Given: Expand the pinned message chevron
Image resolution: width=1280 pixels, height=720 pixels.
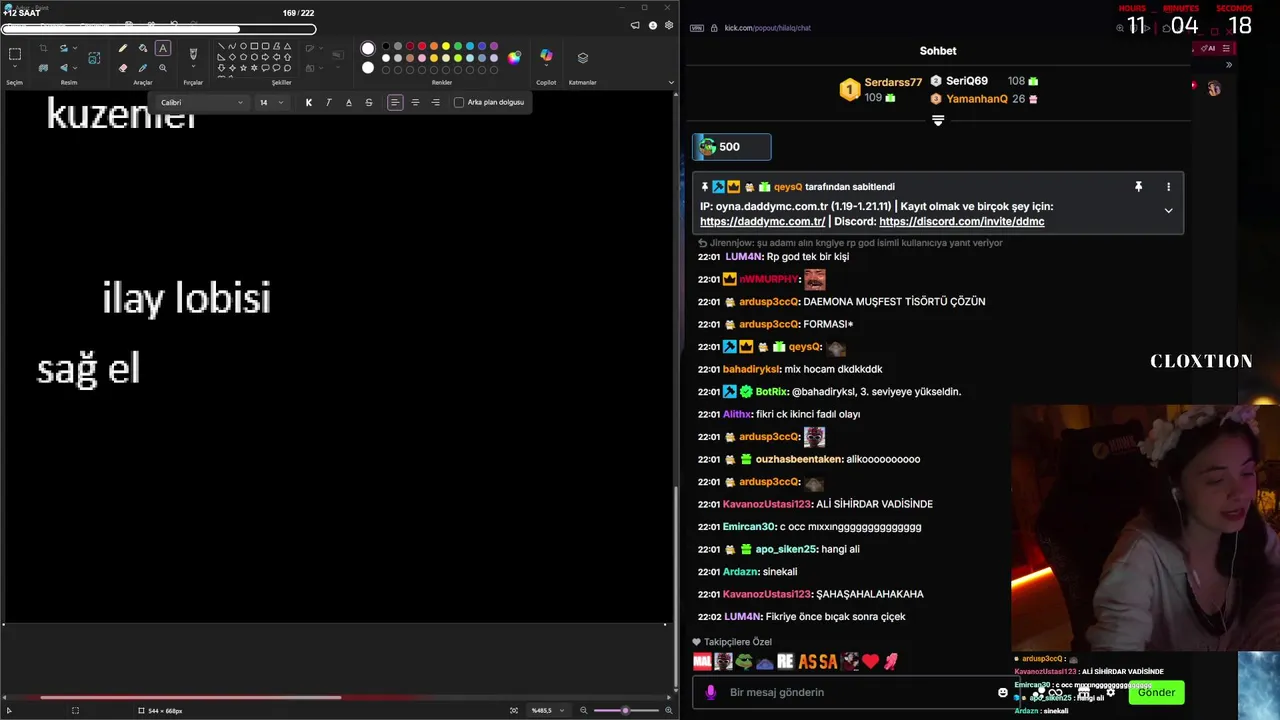Looking at the screenshot, I should coord(1168,210).
